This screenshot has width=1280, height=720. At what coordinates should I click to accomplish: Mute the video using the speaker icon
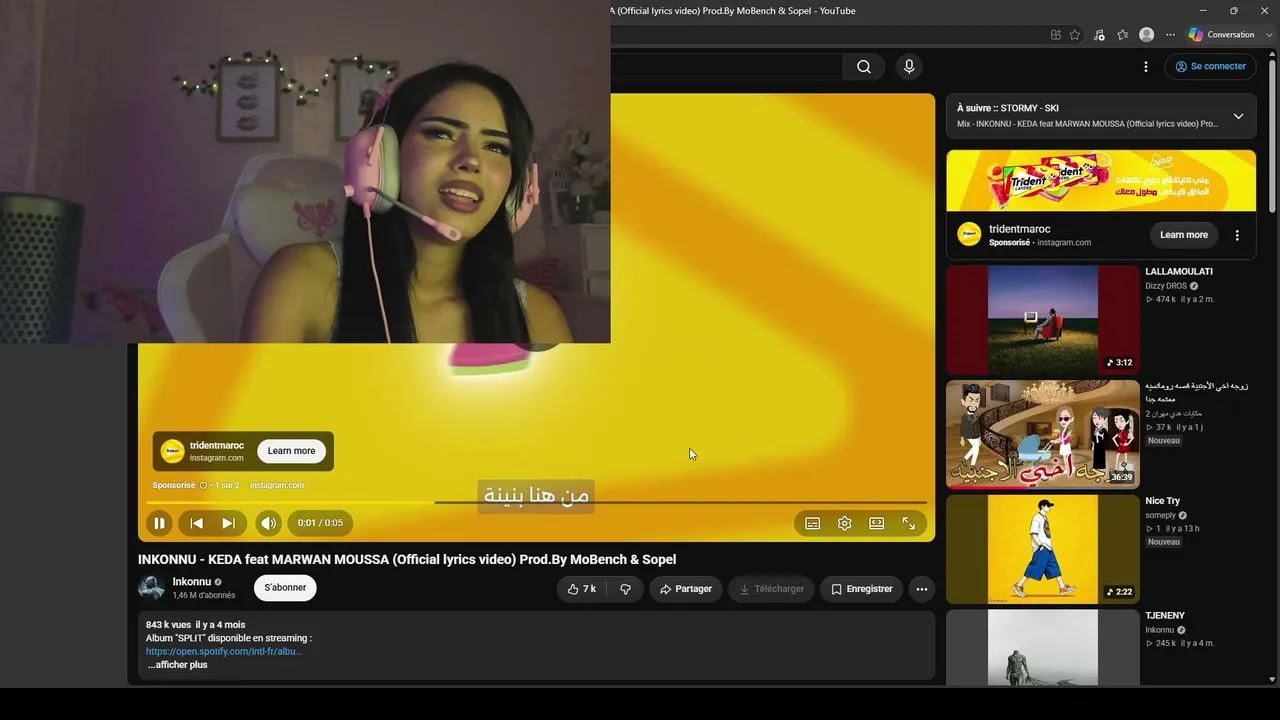coord(268,523)
